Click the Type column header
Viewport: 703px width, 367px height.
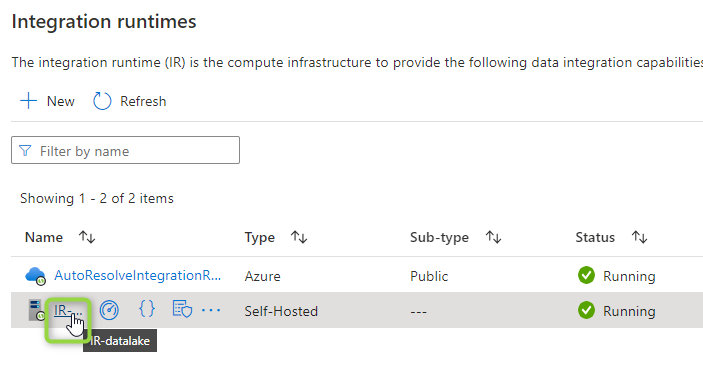(x=260, y=237)
